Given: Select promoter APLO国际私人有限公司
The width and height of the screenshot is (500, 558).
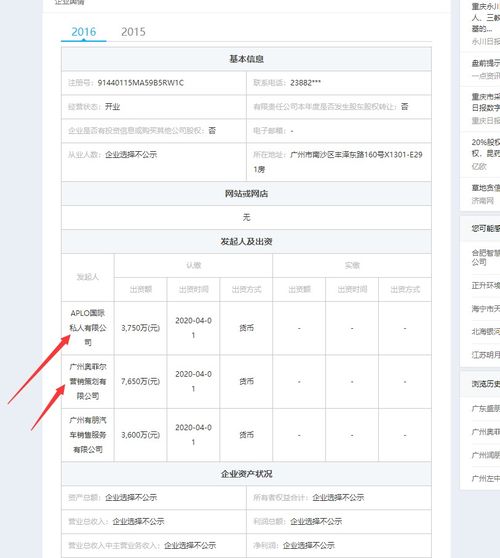Looking at the screenshot, I should click(x=88, y=328).
